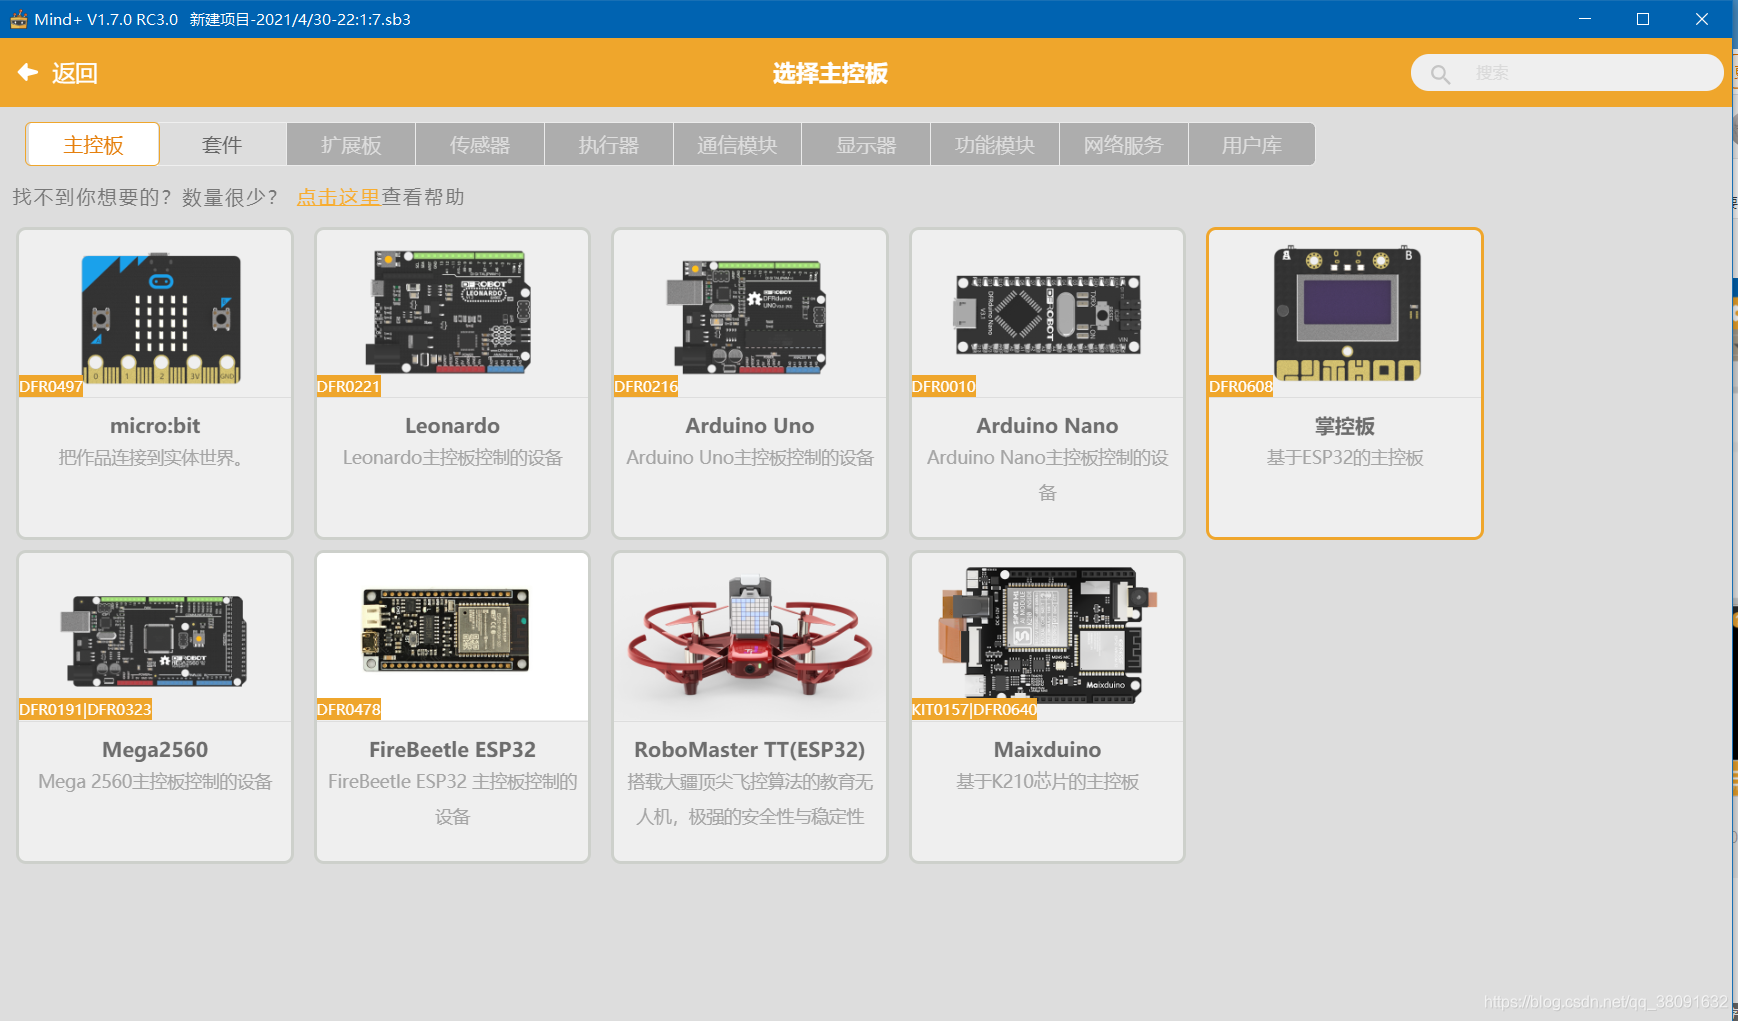The image size is (1738, 1021).
Task: Click description Mega 2560主控板控制的设备
Action: [155, 782]
